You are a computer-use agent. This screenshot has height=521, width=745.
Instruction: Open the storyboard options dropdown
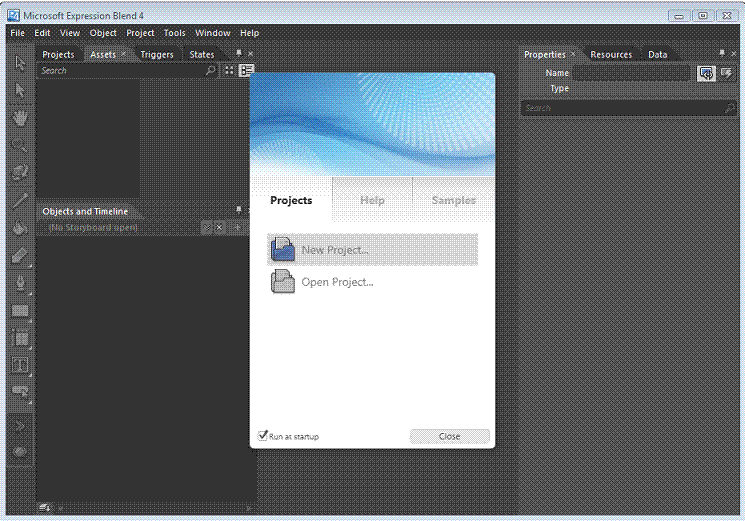207,227
